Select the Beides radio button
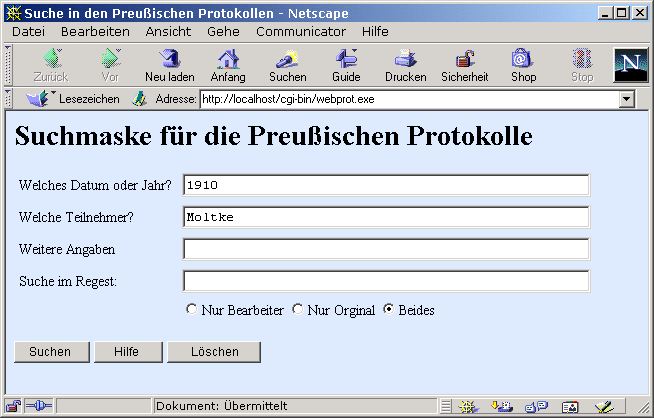Screen dimensions: 654x418 [388, 309]
